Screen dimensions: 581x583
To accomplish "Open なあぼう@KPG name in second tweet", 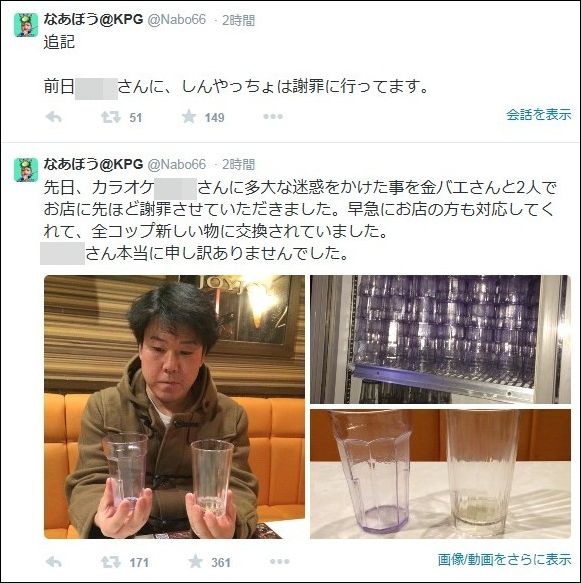I will pos(93,164).
